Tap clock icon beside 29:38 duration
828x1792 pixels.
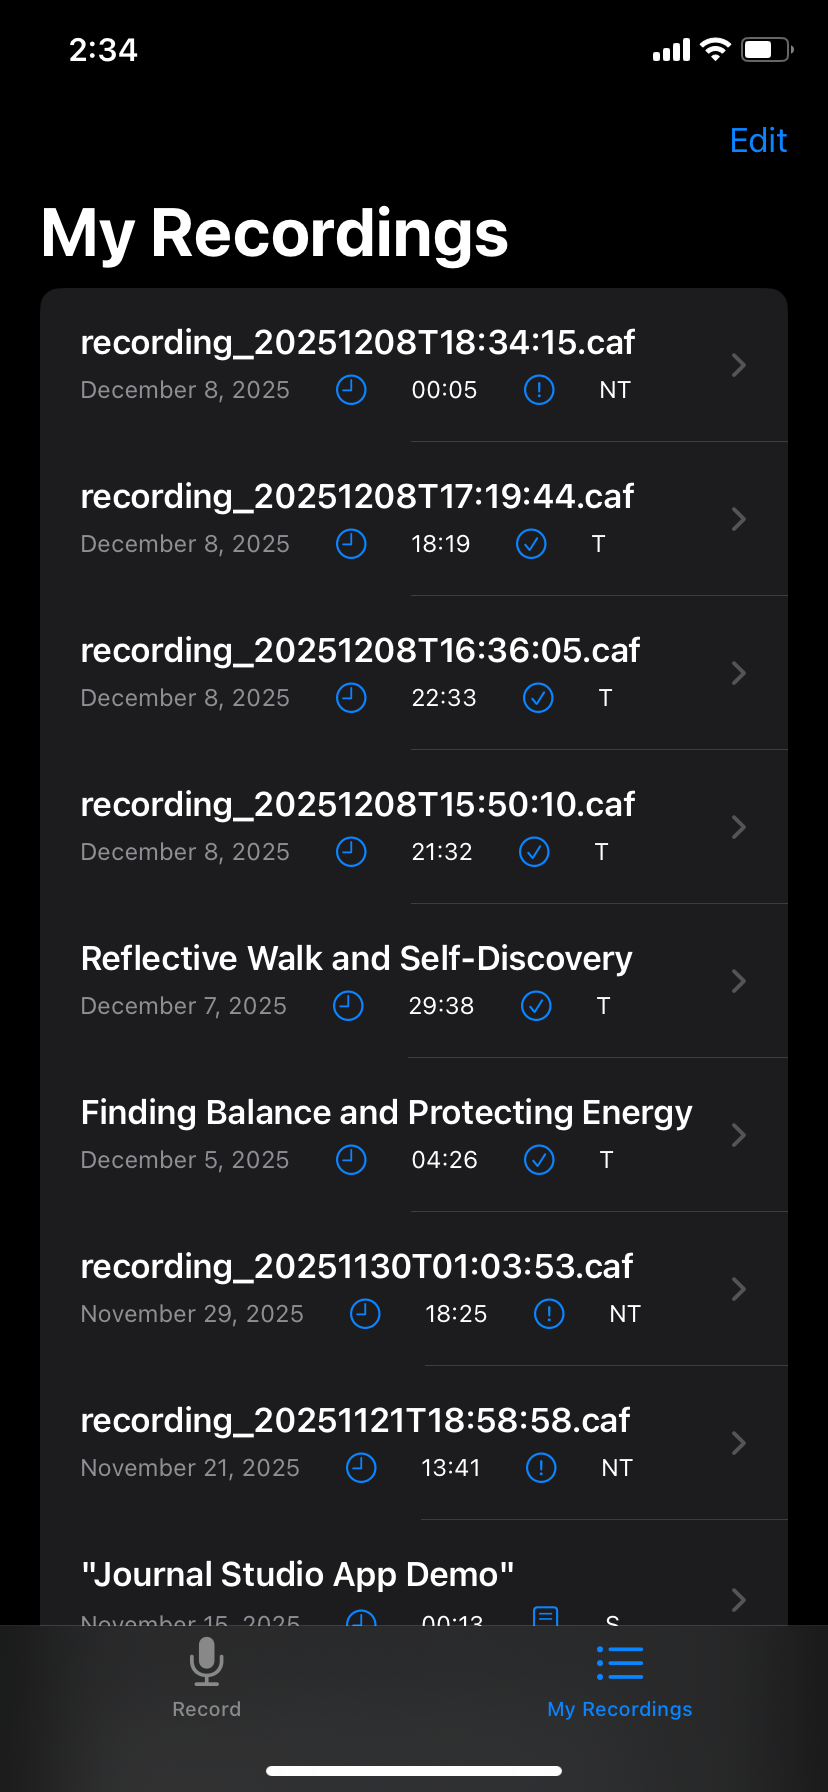[x=348, y=1006]
